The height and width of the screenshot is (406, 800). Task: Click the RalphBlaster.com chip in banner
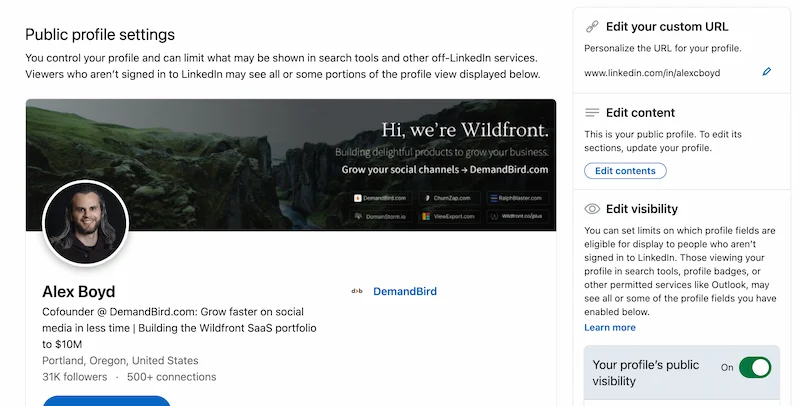pos(516,198)
